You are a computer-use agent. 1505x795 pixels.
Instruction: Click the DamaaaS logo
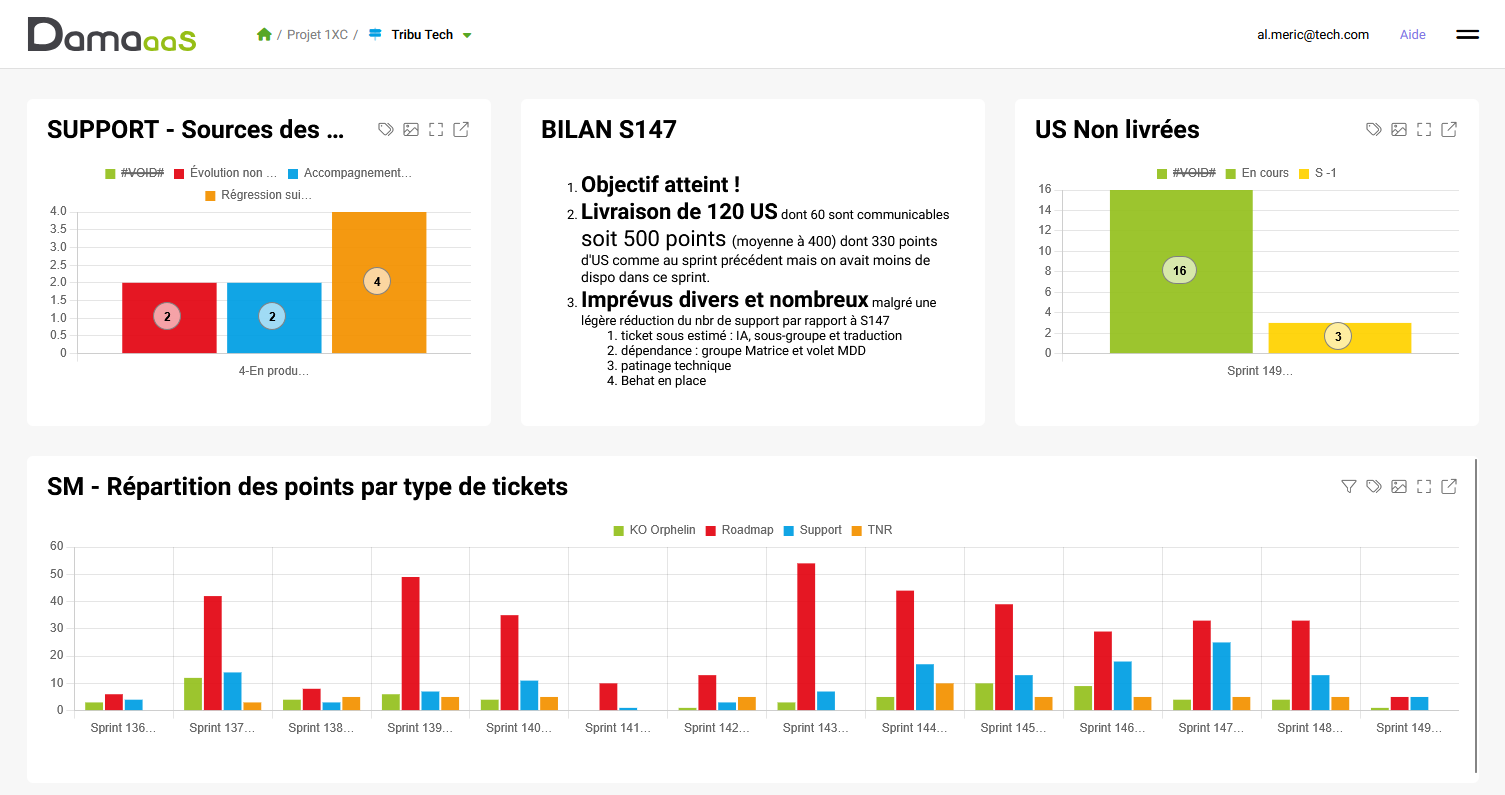coord(112,35)
